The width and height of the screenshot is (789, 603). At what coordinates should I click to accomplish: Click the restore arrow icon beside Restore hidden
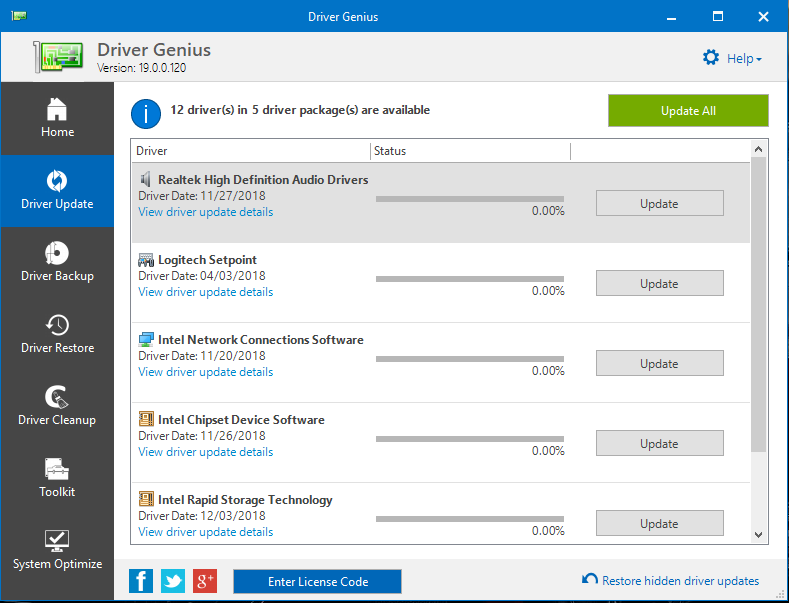590,579
